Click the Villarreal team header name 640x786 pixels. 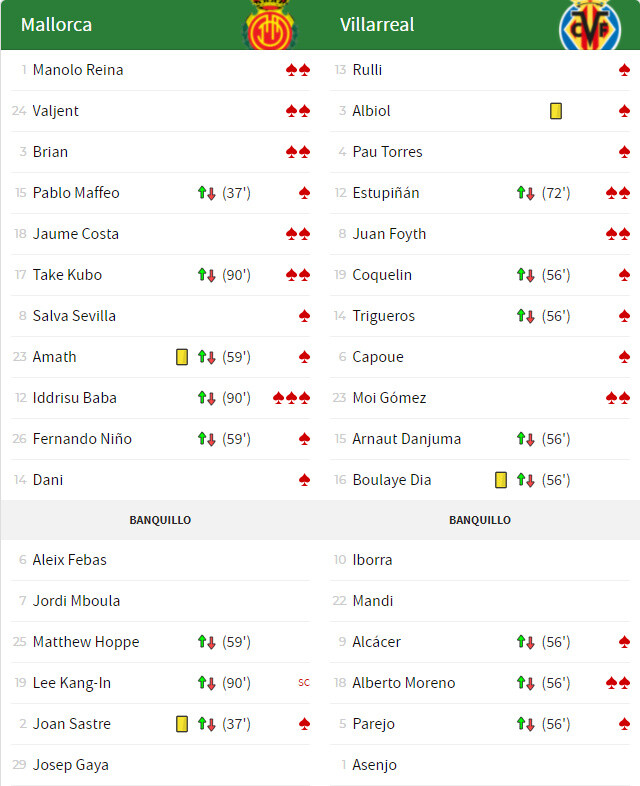[377, 25]
